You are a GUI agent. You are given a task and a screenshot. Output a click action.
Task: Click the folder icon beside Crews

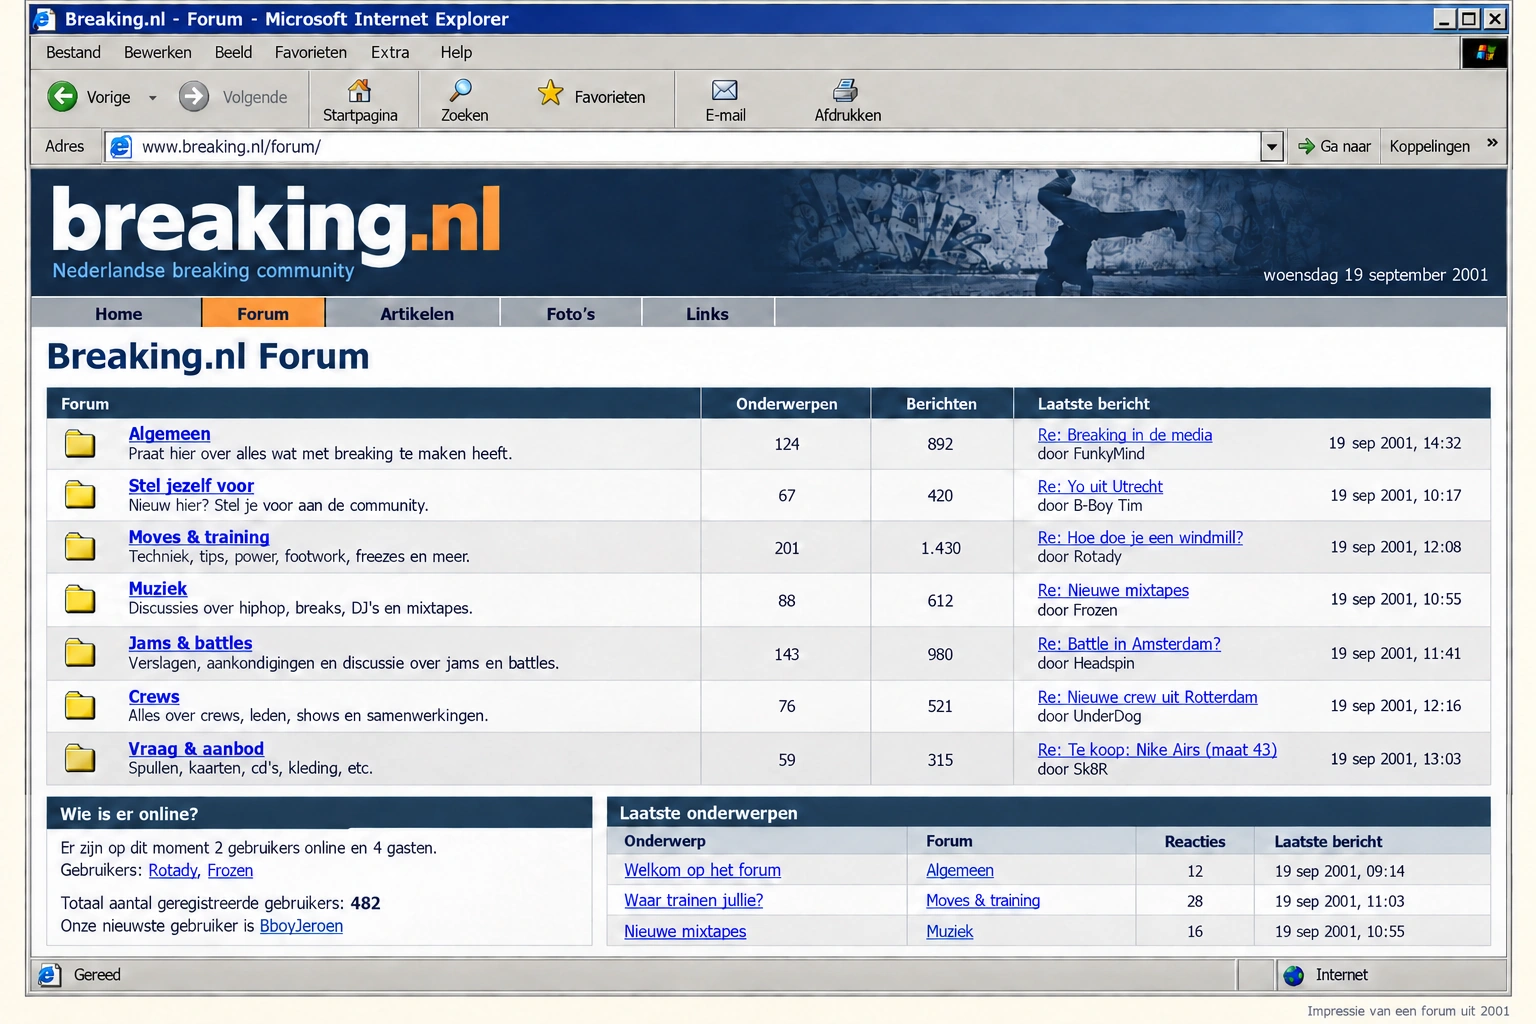(80, 706)
